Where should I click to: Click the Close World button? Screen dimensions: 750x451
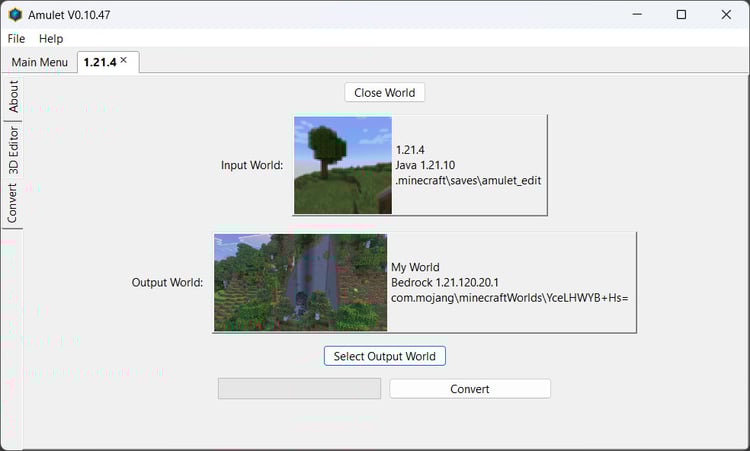[x=385, y=93]
